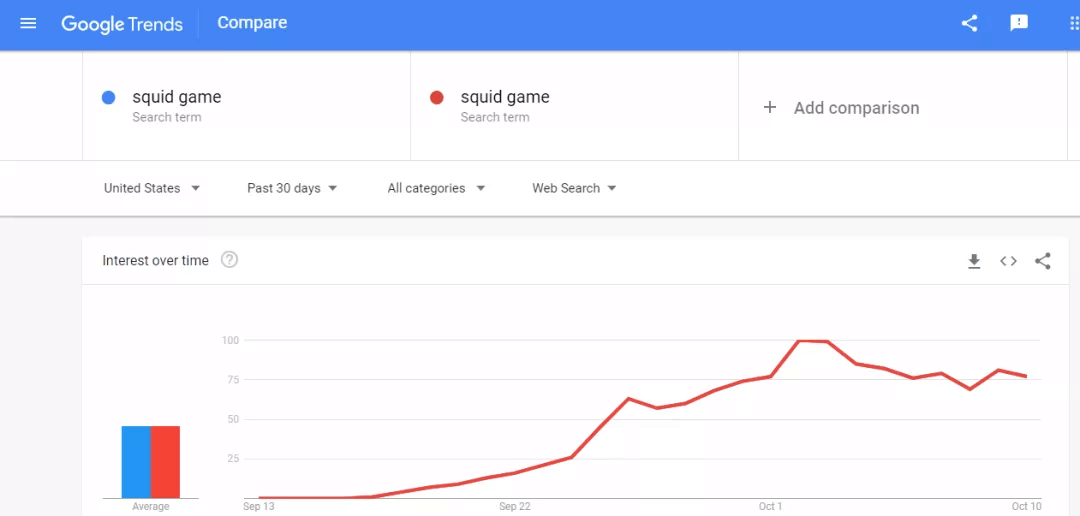Click the red line peak near Oct 1

click(x=799, y=340)
